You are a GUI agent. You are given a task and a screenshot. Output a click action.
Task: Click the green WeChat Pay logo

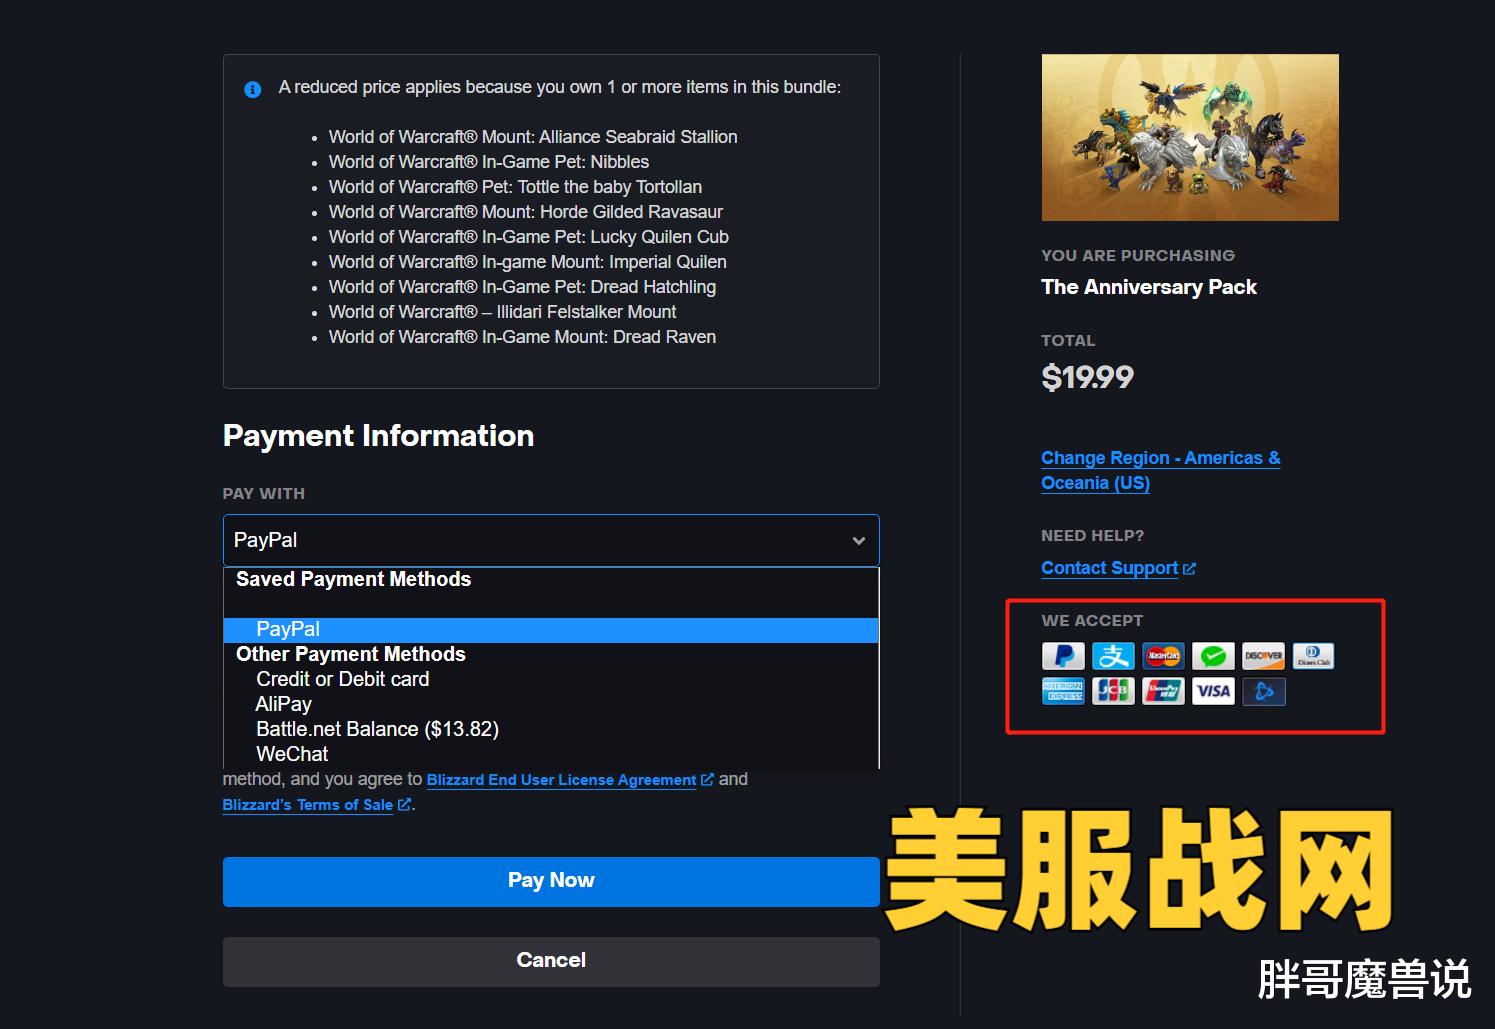(1213, 656)
